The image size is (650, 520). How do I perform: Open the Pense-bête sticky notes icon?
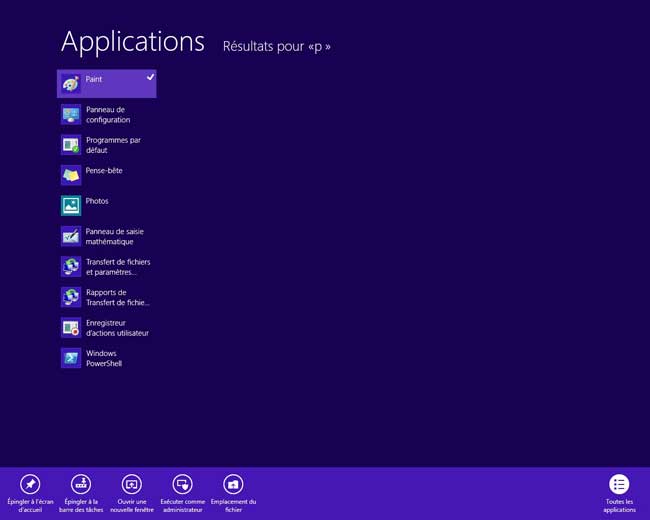pos(71,175)
